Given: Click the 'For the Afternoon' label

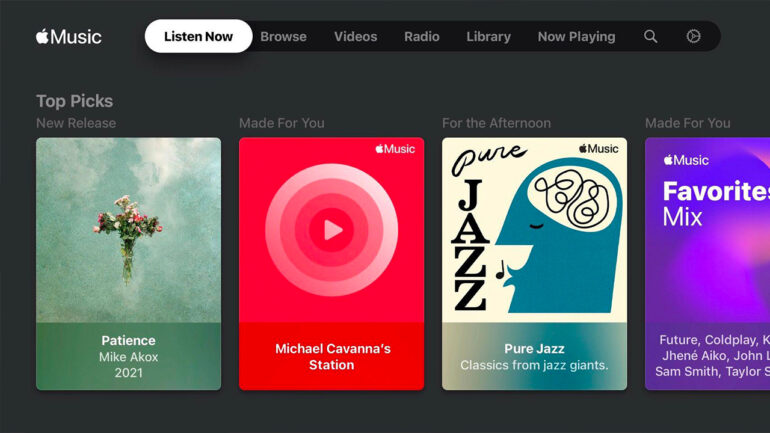Looking at the screenshot, I should click(x=496, y=123).
